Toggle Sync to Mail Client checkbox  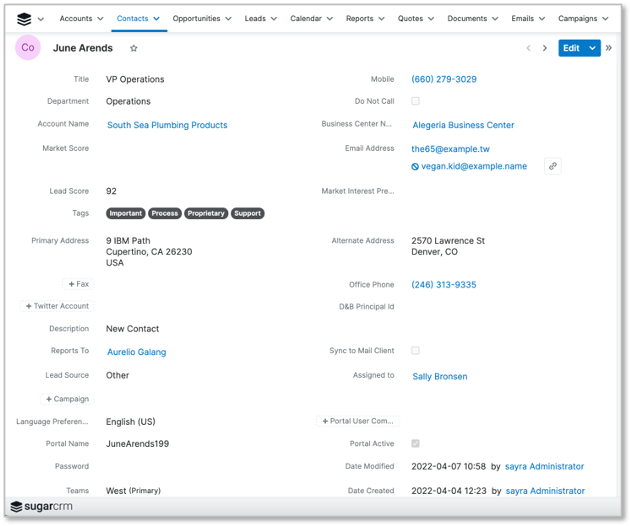(x=415, y=351)
